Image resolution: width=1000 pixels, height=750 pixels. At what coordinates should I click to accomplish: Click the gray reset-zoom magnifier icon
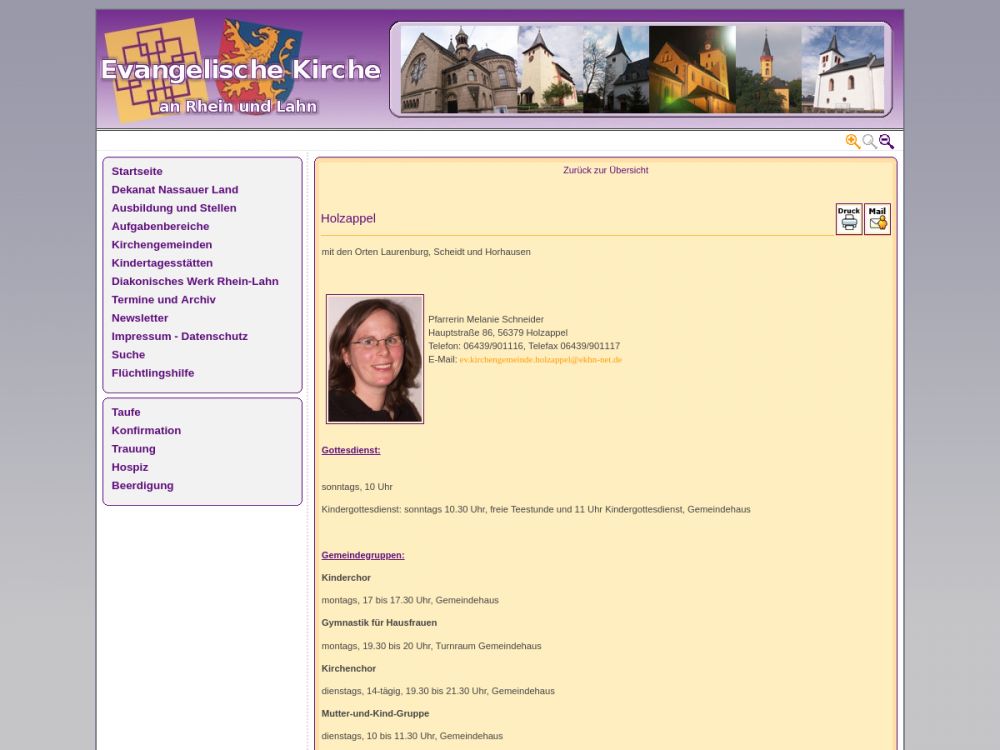869,142
